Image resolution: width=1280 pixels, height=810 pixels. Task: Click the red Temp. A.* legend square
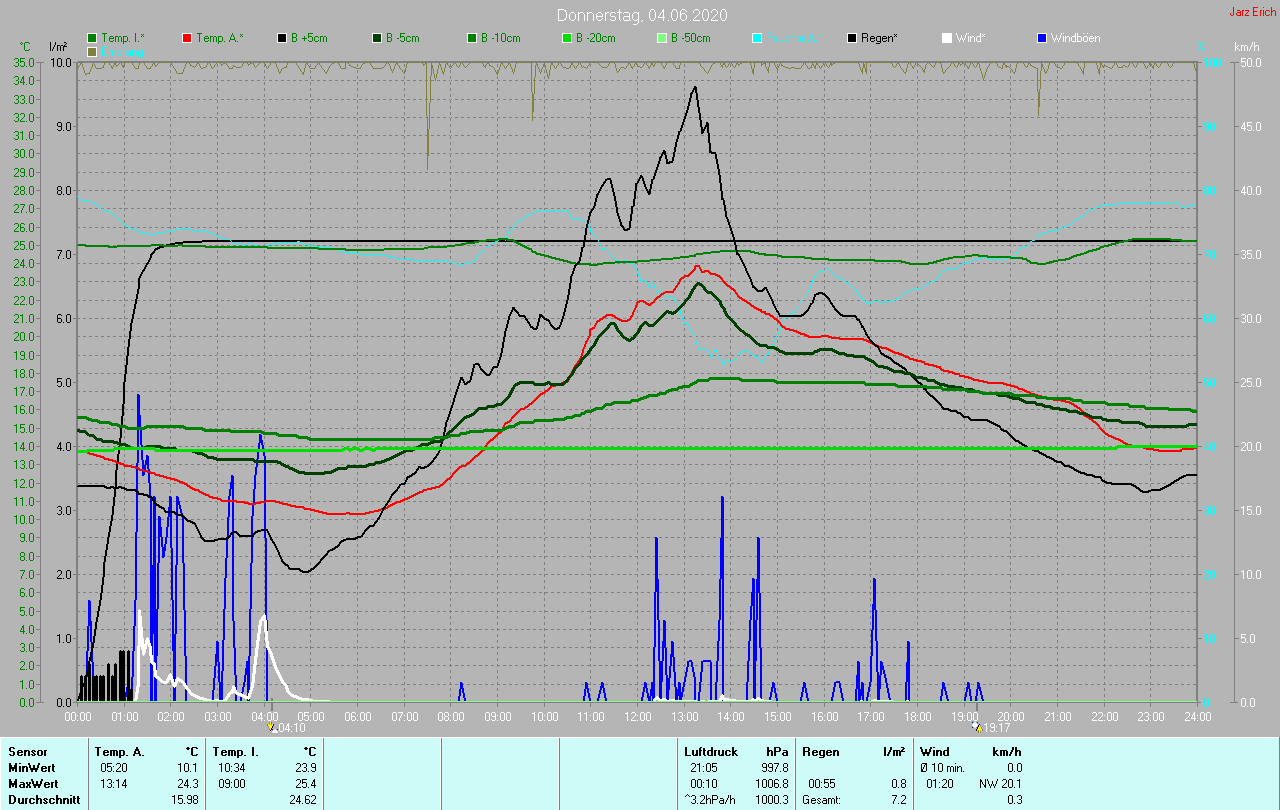point(187,38)
